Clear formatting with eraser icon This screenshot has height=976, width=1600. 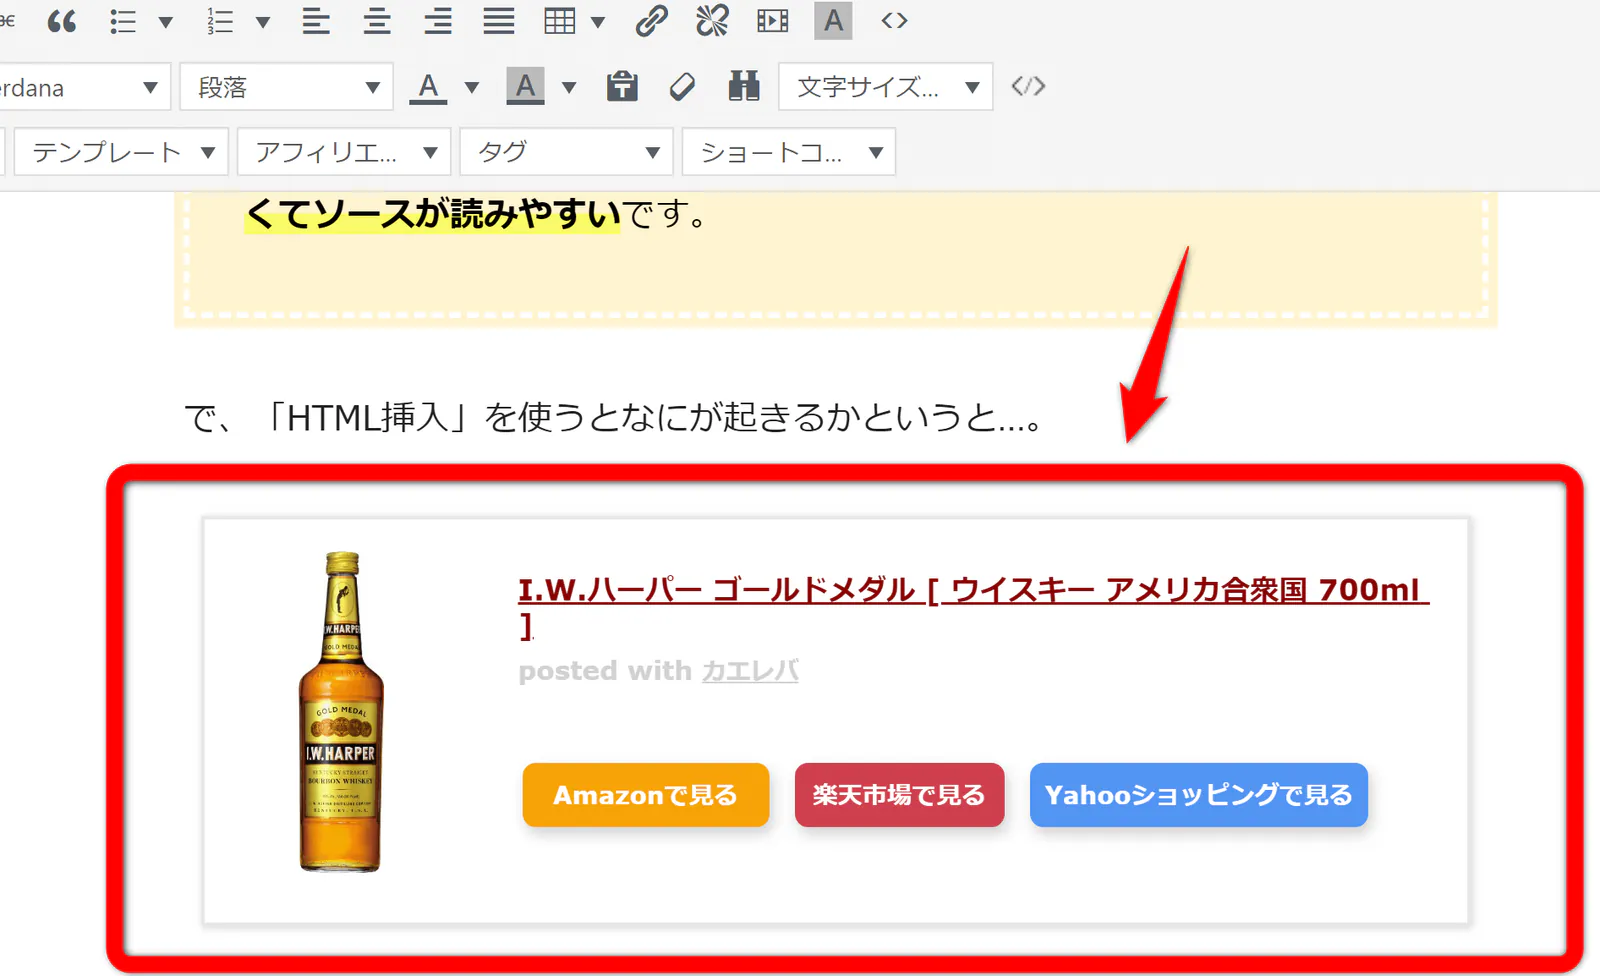click(x=682, y=87)
